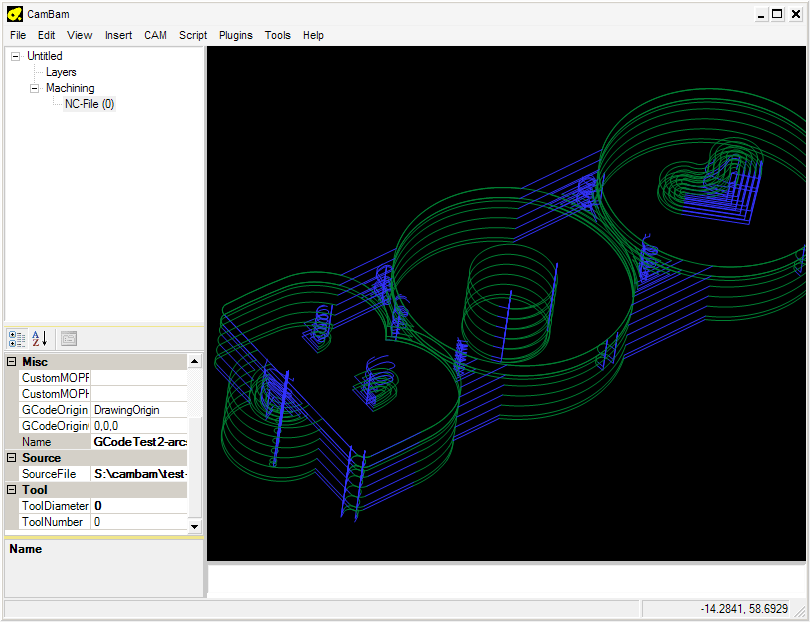810x622 pixels.
Task: Select the Layers tree item
Action: pos(61,72)
